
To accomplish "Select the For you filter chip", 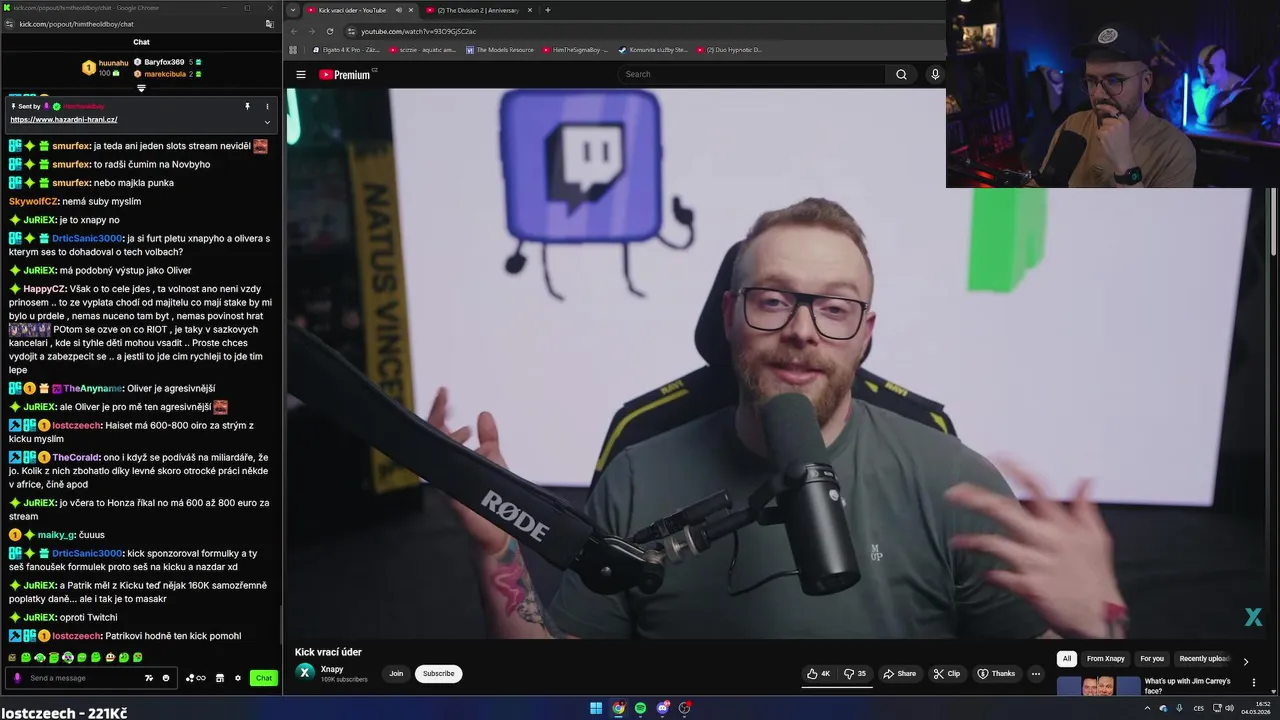I will 1152,659.
